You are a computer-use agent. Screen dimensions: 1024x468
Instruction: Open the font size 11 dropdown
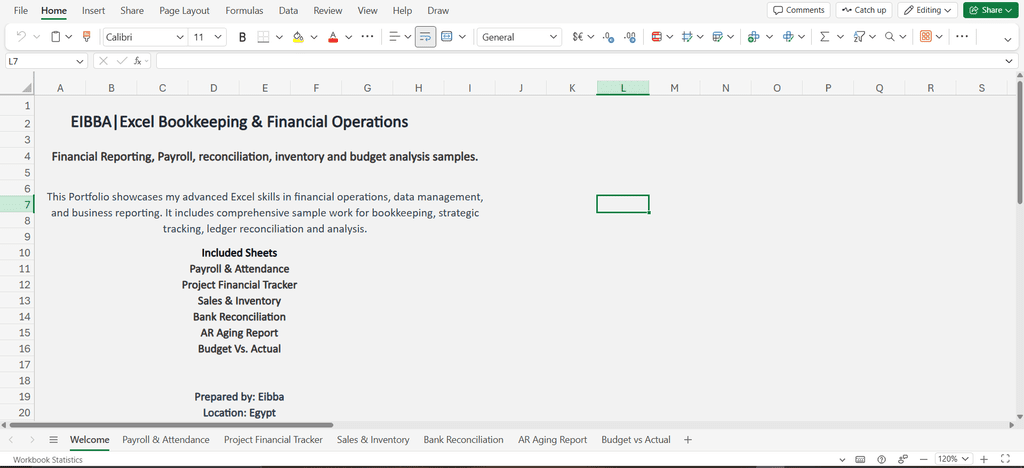[x=218, y=37]
